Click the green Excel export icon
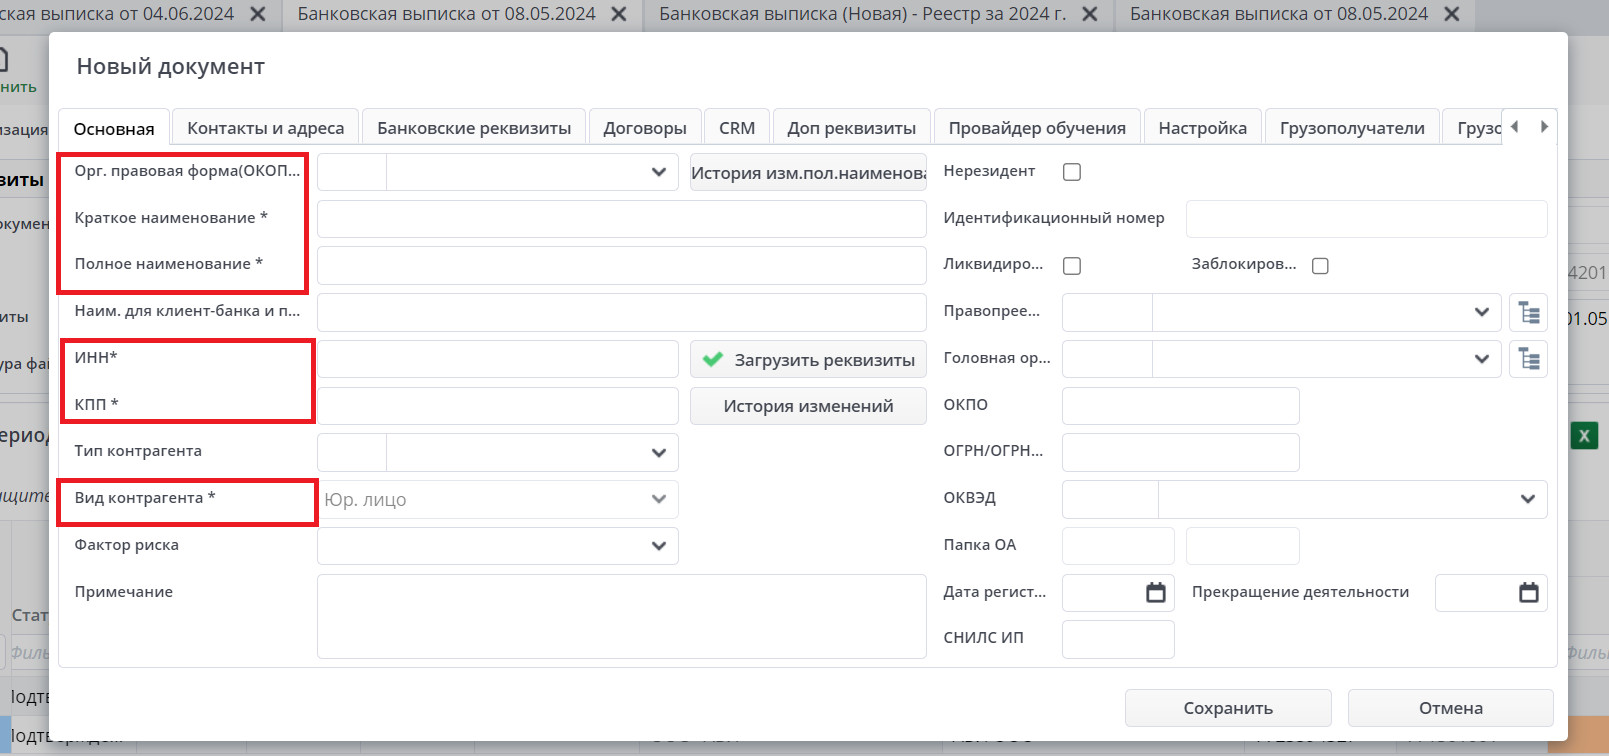The height and width of the screenshot is (756, 1609). 1584,436
